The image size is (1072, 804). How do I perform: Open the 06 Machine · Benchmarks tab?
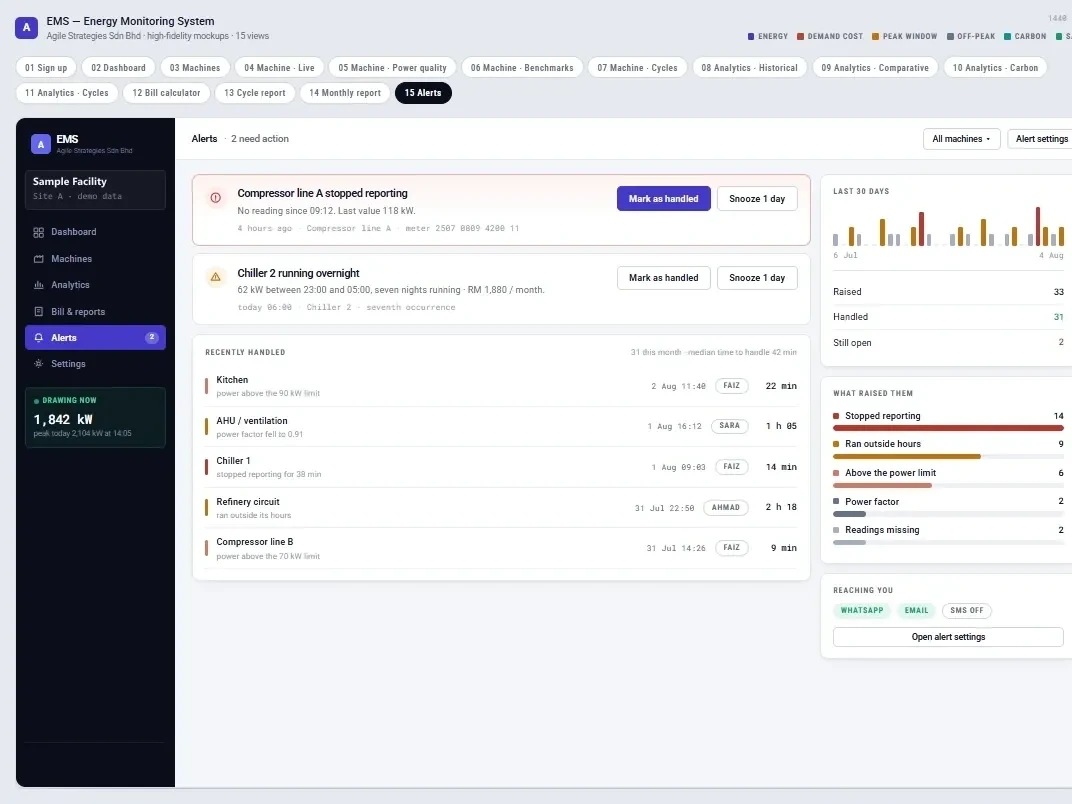(x=522, y=68)
